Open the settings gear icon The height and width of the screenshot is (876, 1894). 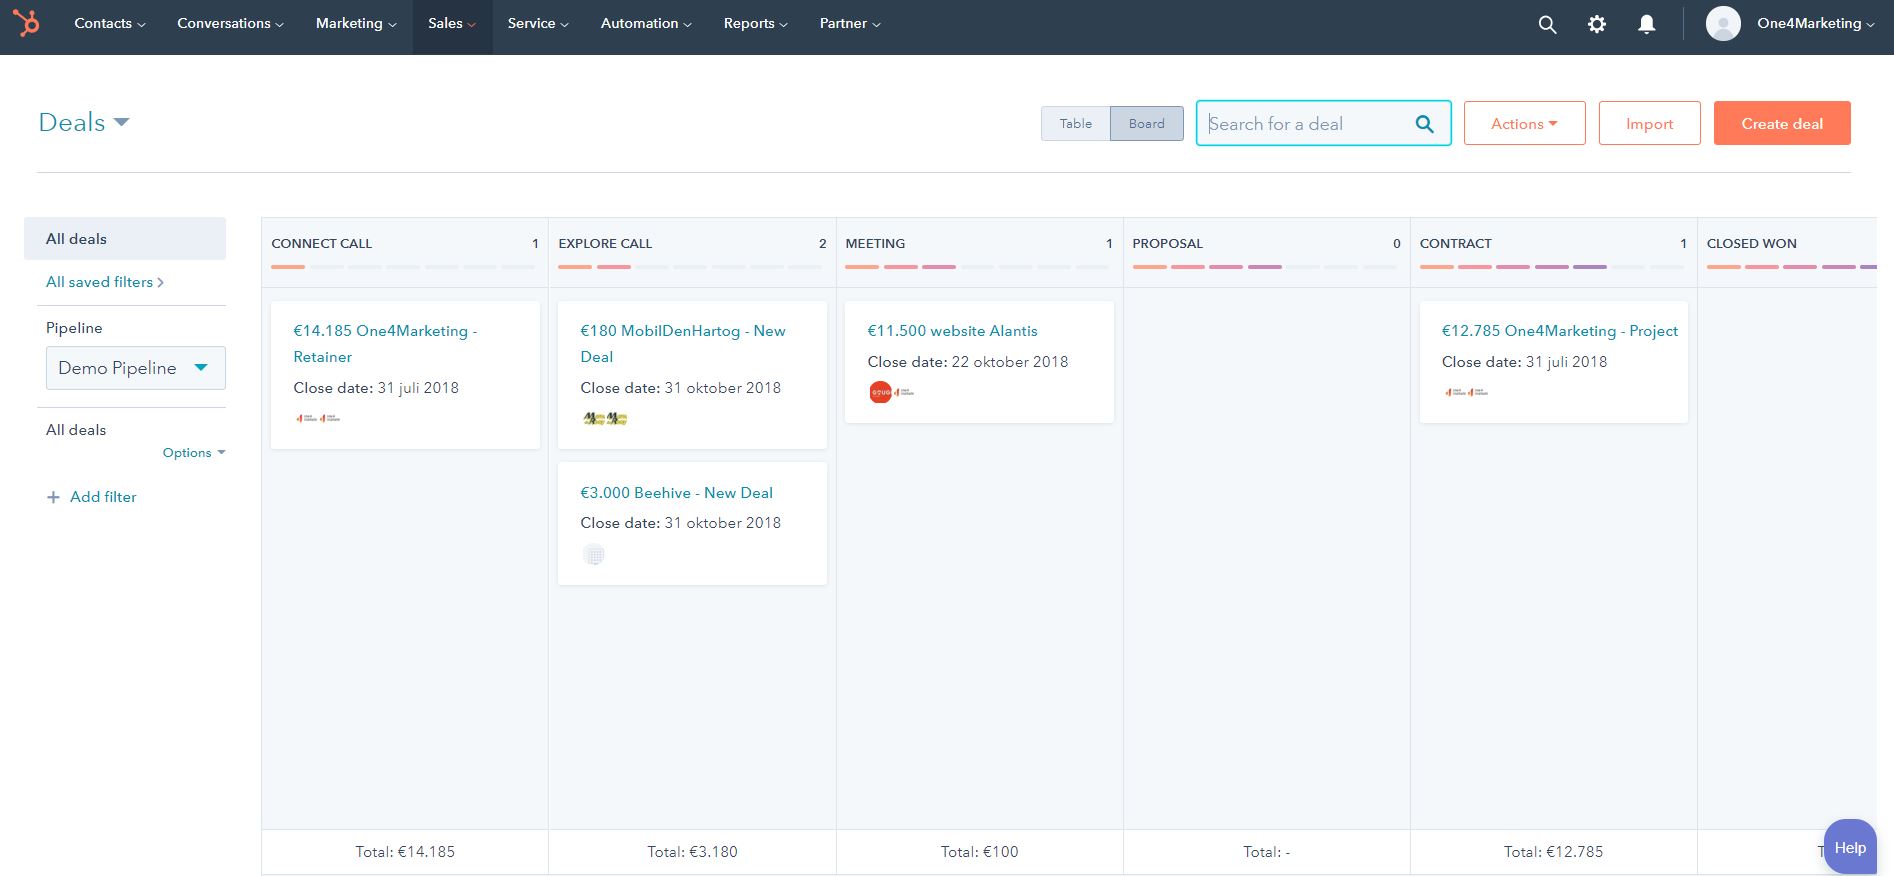click(1597, 24)
